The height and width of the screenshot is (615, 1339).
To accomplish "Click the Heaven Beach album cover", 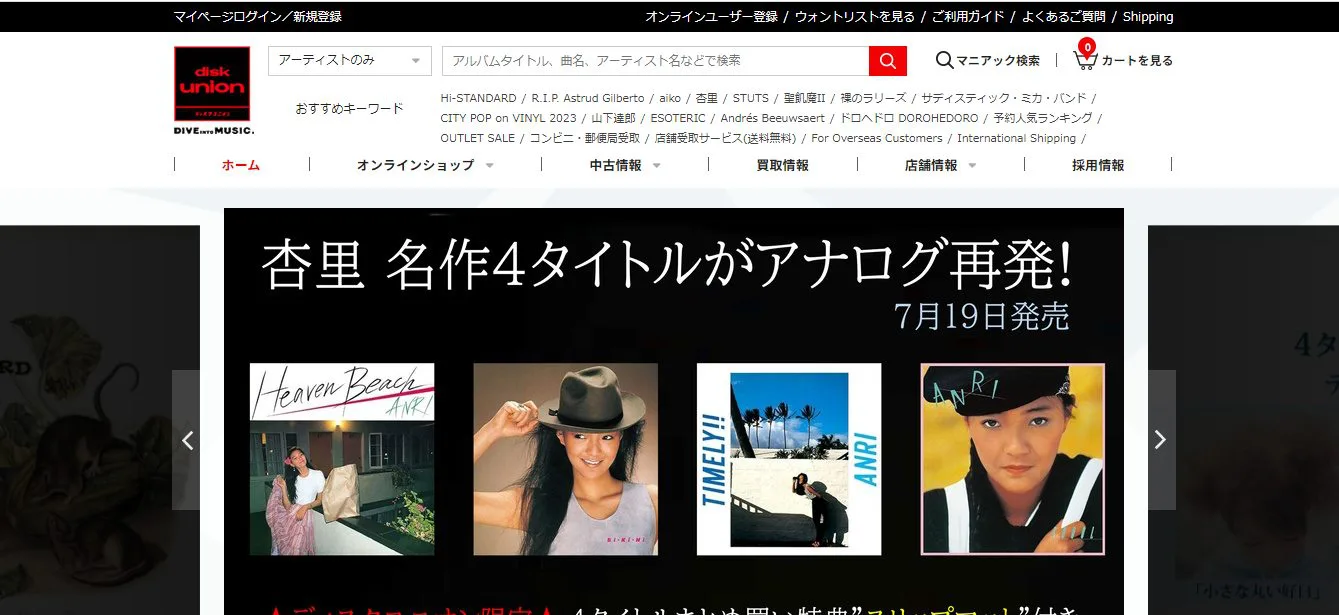I will coord(342,459).
